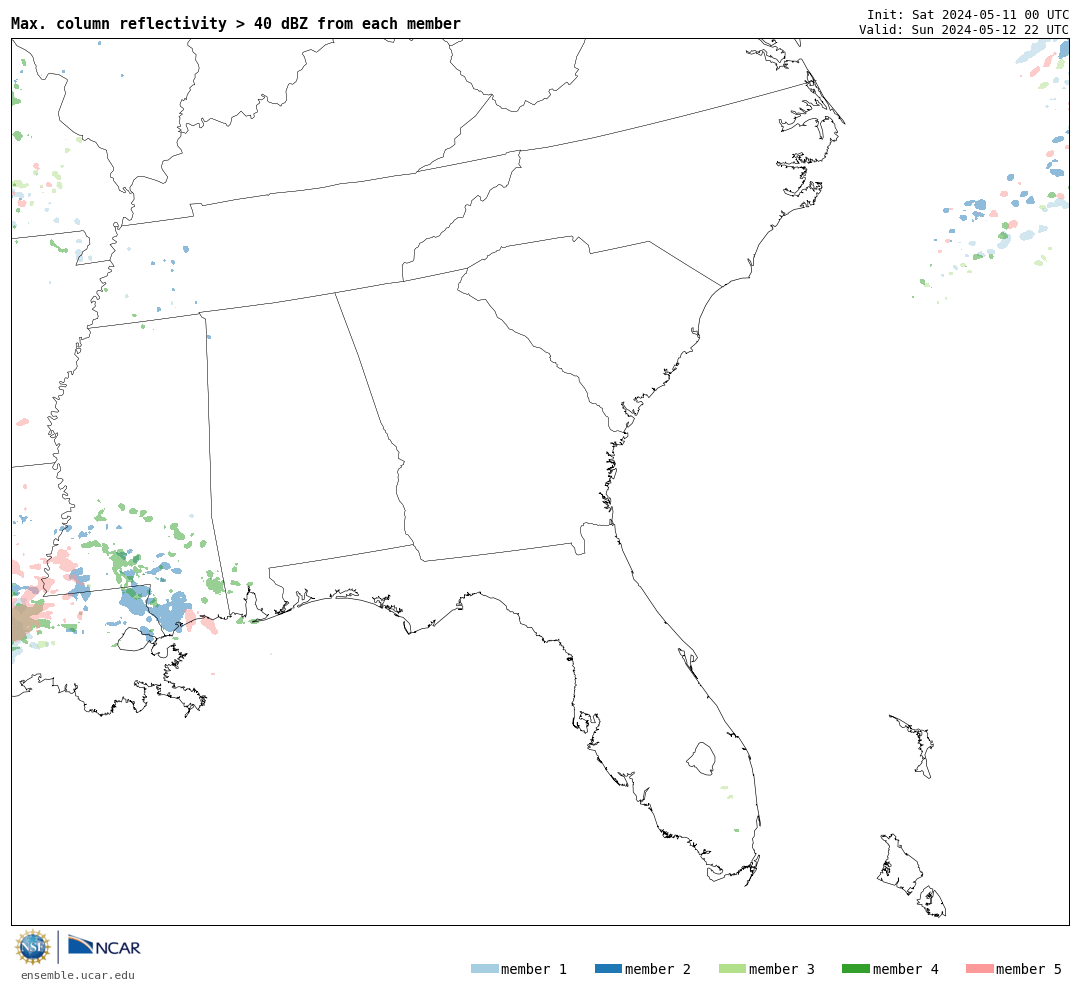
Task: Select the 'member 4' legend label
Action: 906,969
